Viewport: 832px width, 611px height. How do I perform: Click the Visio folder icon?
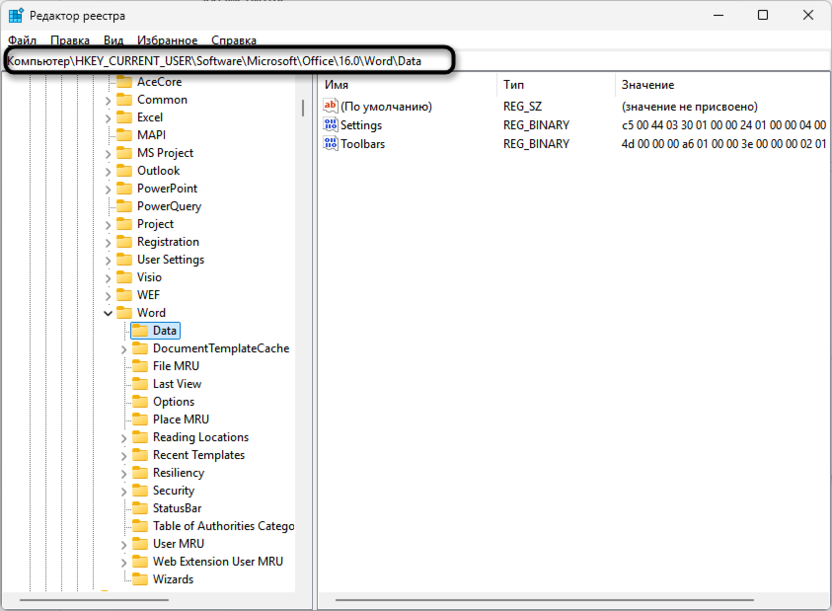click(x=124, y=277)
